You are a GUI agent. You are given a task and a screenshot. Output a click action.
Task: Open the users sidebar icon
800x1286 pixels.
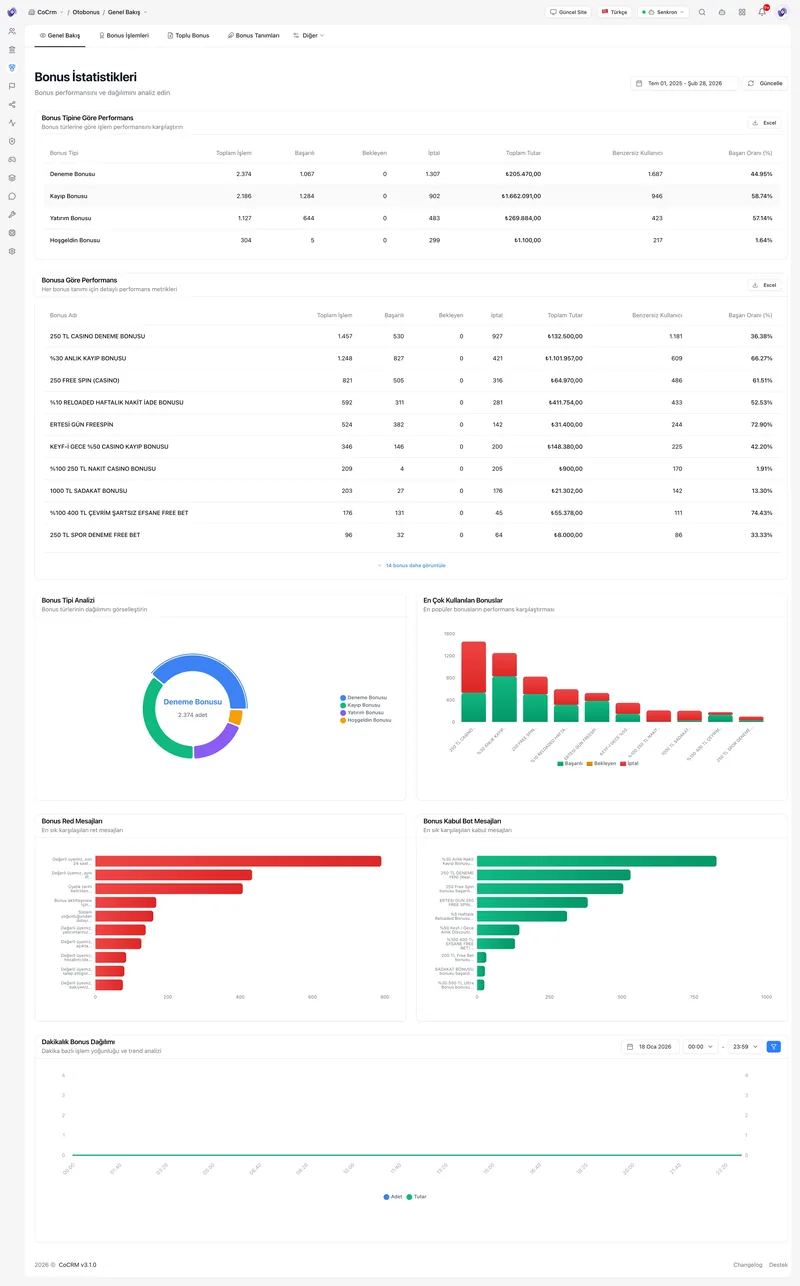[12, 31]
